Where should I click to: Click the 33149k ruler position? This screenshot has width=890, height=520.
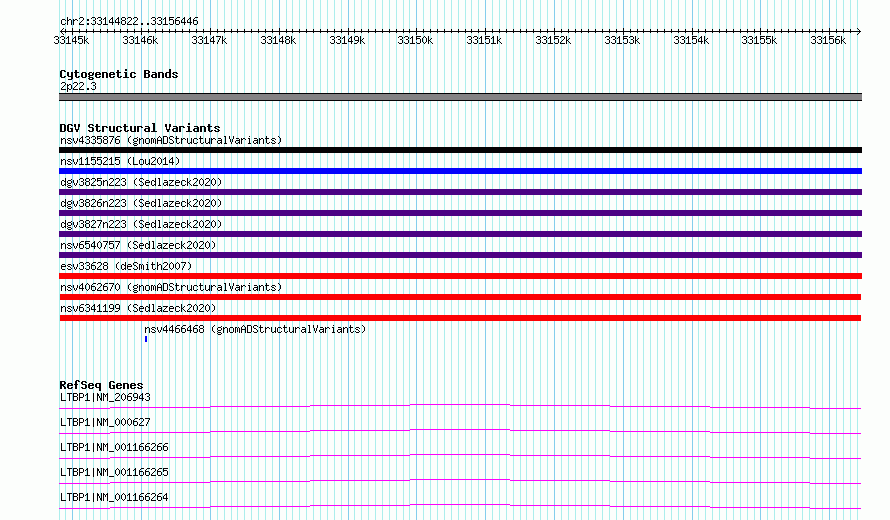click(347, 40)
